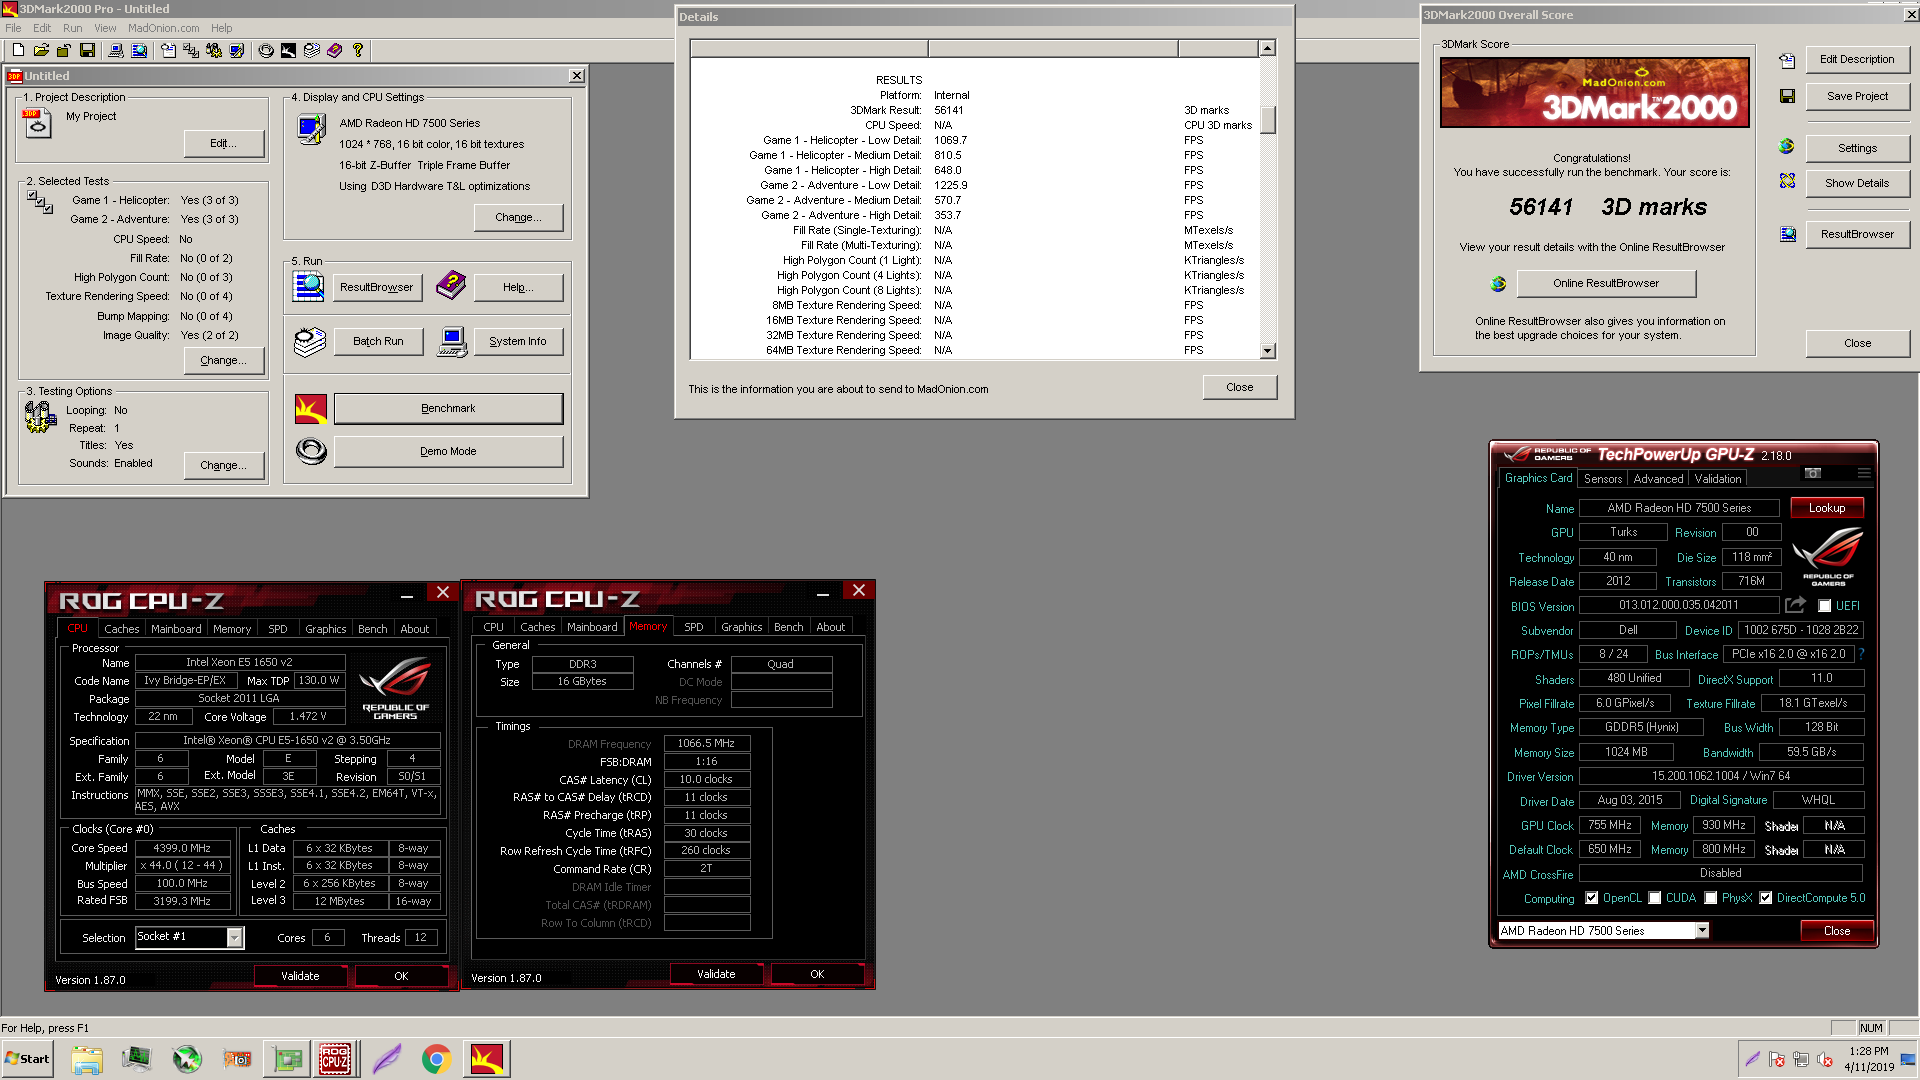The height and width of the screenshot is (1080, 1920).
Task: Toggle the PhysX checkbox in GPU-Z
Action: pos(1711,898)
